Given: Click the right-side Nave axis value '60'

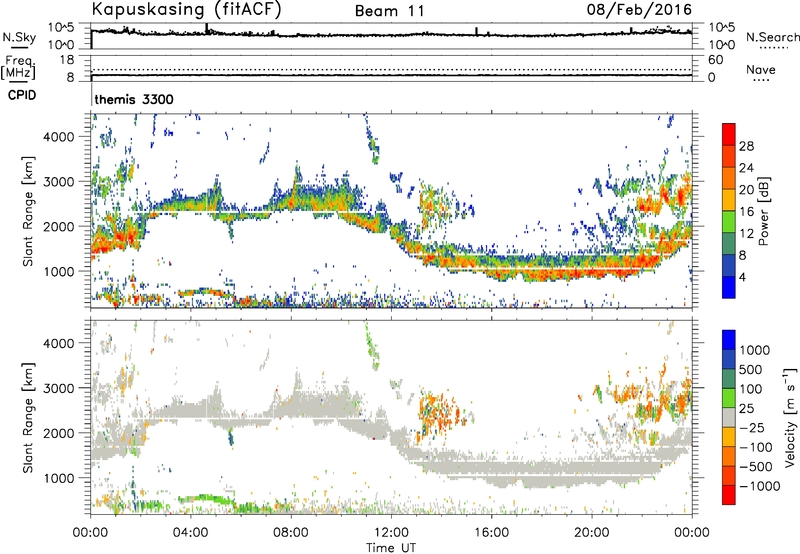Looking at the screenshot, I should (715, 60).
